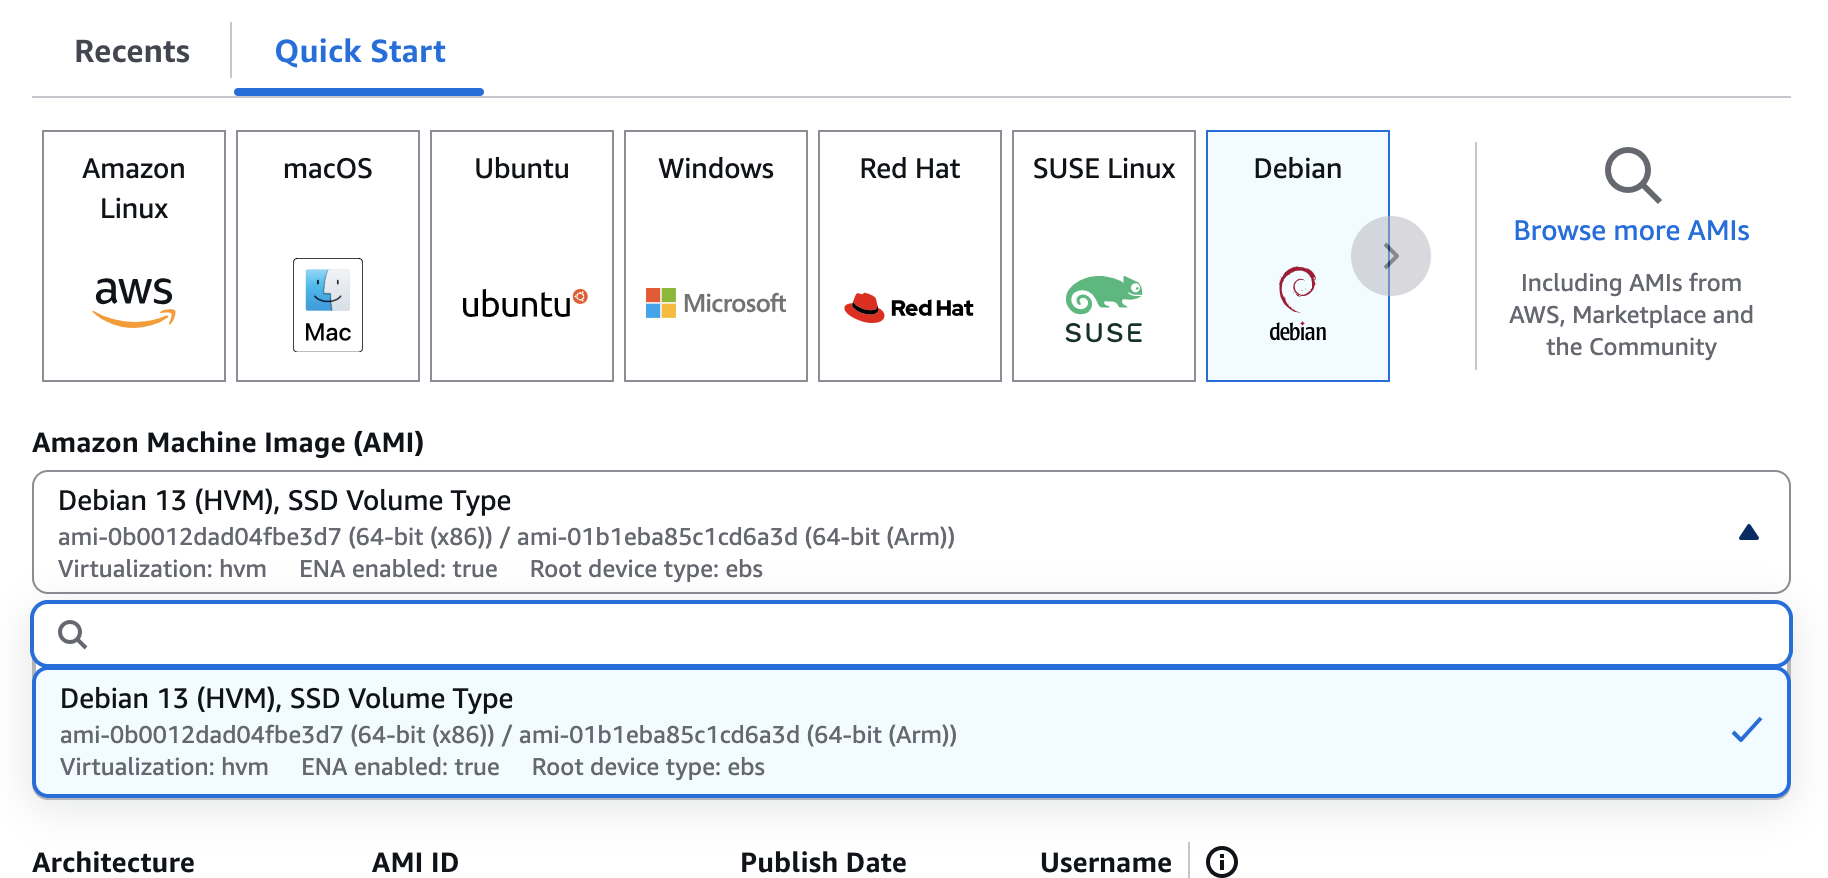Click the checkmark on selected Debian 13 option
Image resolution: width=1828 pixels, height=878 pixels.
[1746, 730]
